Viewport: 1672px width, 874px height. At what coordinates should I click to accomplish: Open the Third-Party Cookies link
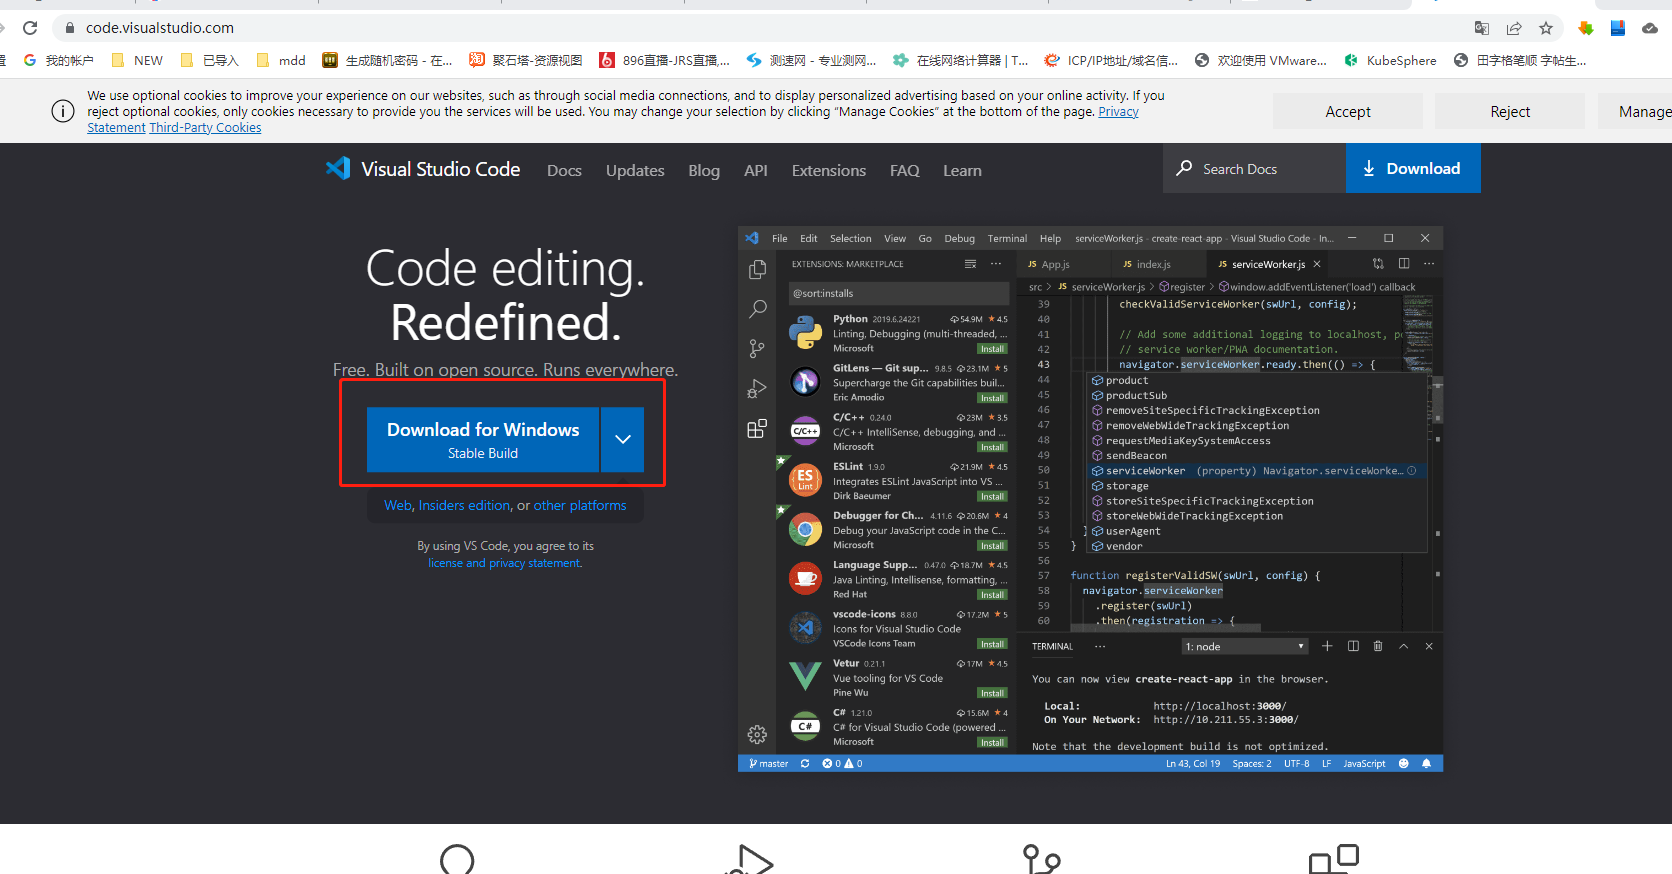coord(205,127)
